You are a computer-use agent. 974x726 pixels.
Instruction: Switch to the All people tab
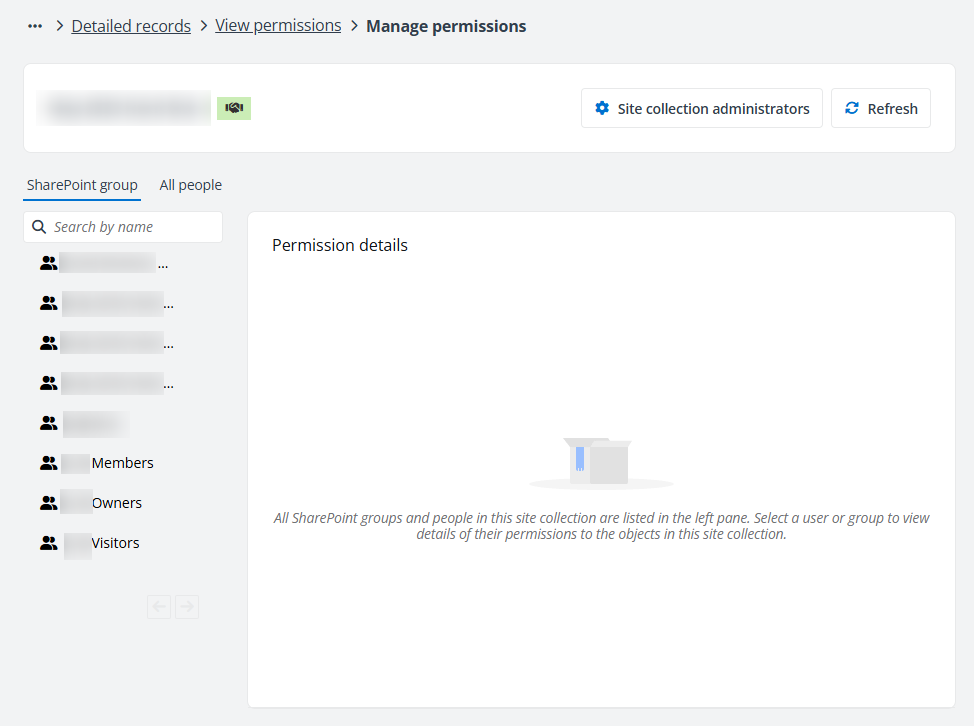(190, 185)
